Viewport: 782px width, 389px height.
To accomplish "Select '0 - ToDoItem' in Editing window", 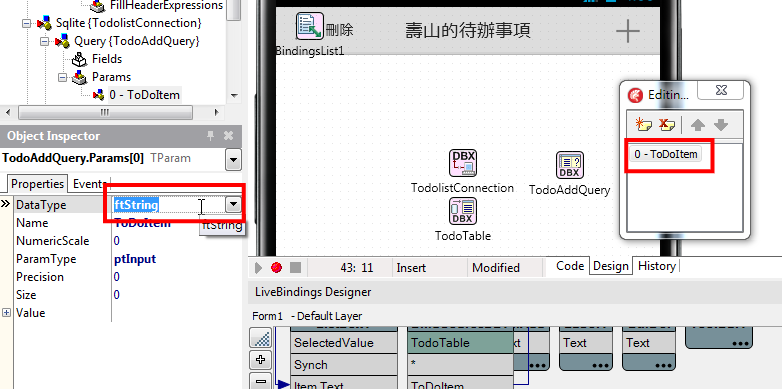I will click(665, 154).
